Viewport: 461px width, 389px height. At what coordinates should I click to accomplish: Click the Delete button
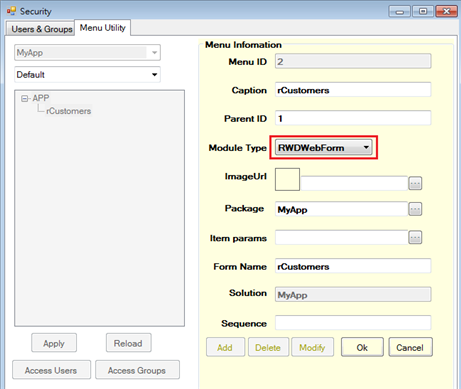click(268, 347)
